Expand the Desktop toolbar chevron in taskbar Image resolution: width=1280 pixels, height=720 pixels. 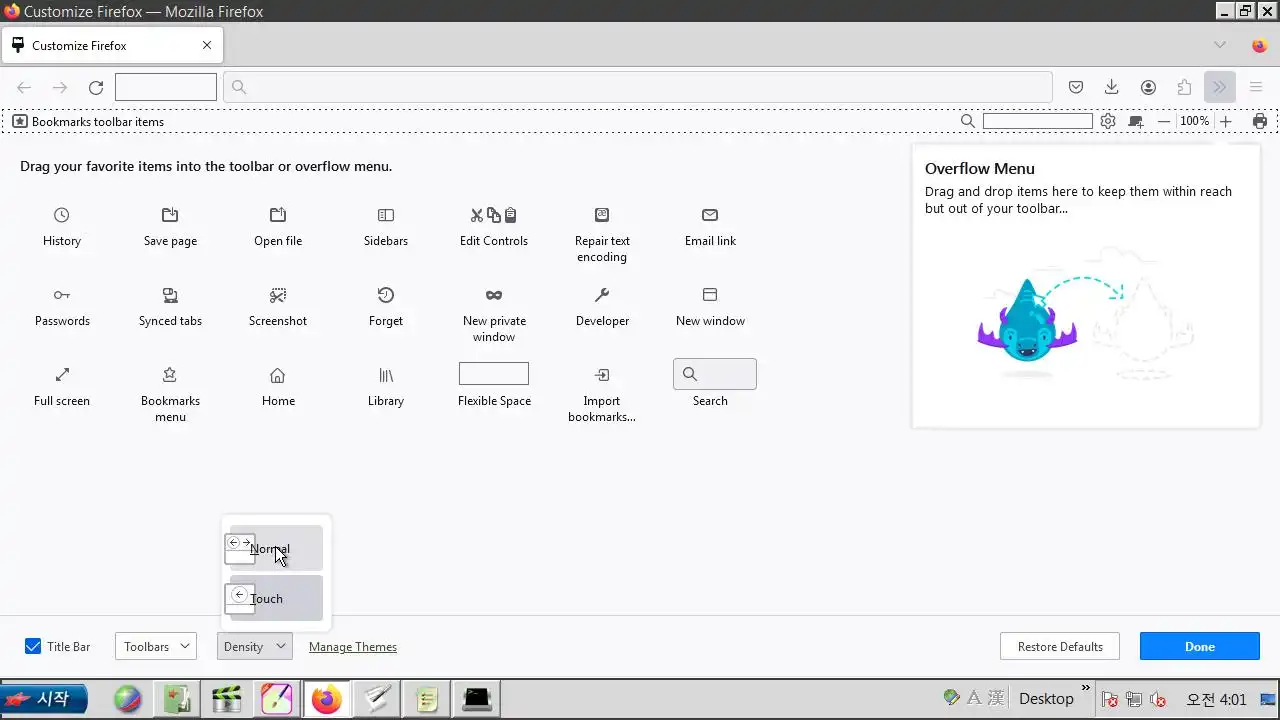[x=1086, y=688]
